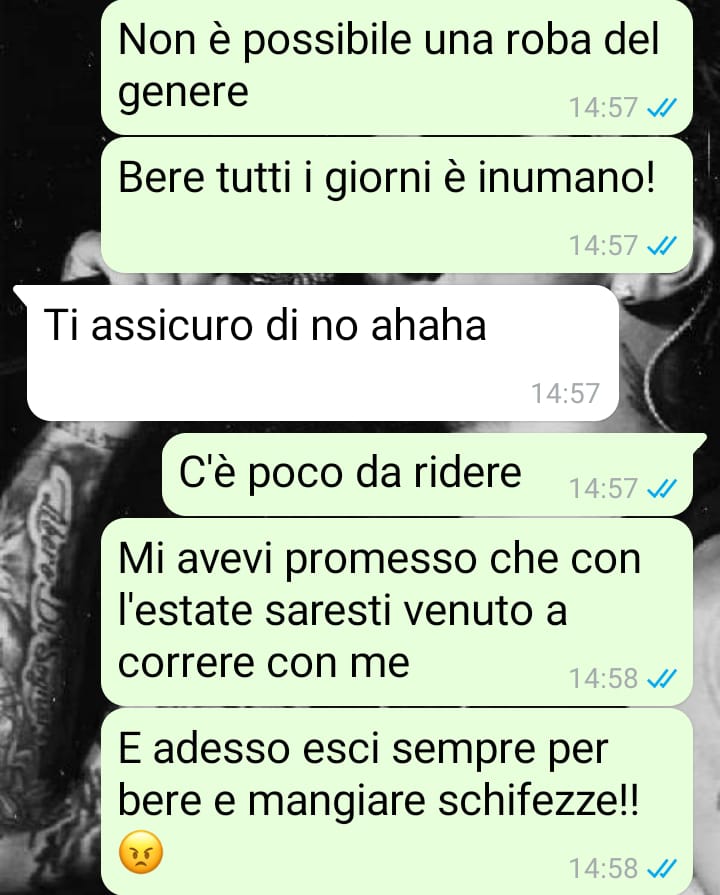This screenshot has width=720, height=895.
Task: Select "Non è possibile una roba del genere" message
Action: (x=397, y=67)
